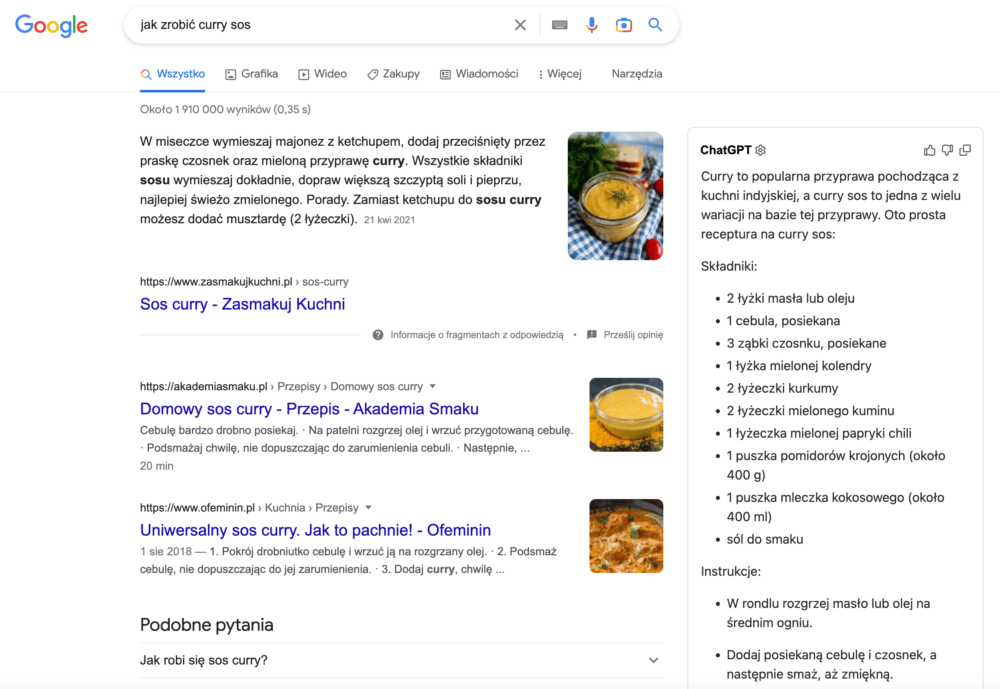Open ChatGPT panel settings gear
The image size is (1000, 689).
(x=761, y=151)
